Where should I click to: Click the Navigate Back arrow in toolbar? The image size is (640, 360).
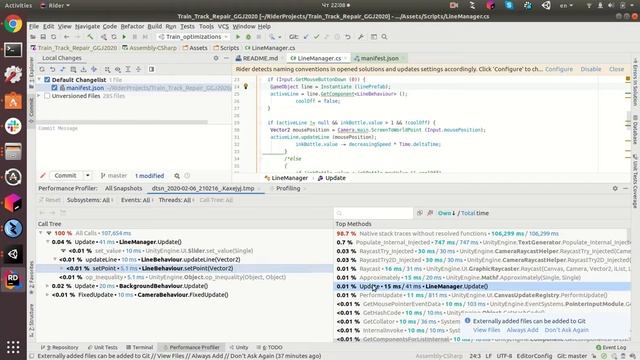(66, 37)
